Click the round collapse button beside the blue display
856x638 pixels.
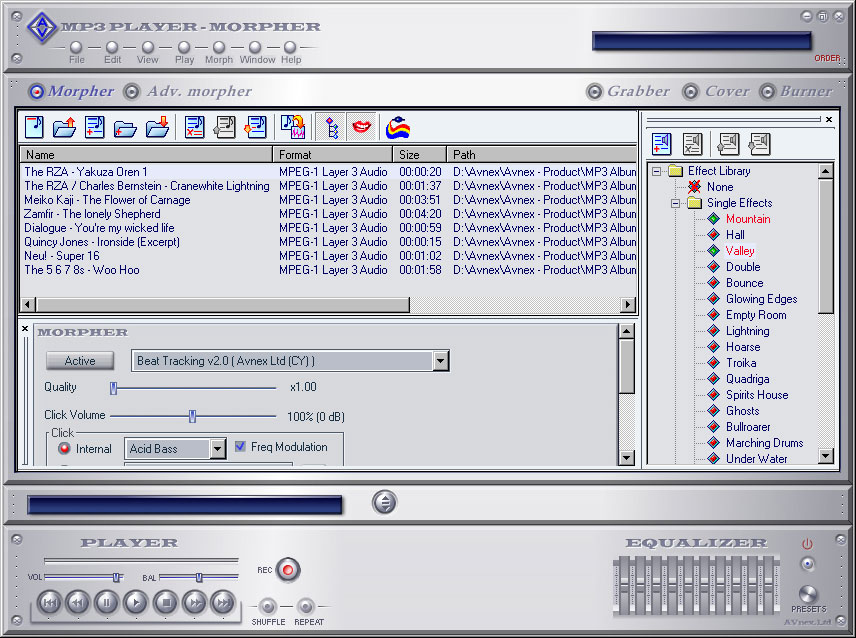384,502
